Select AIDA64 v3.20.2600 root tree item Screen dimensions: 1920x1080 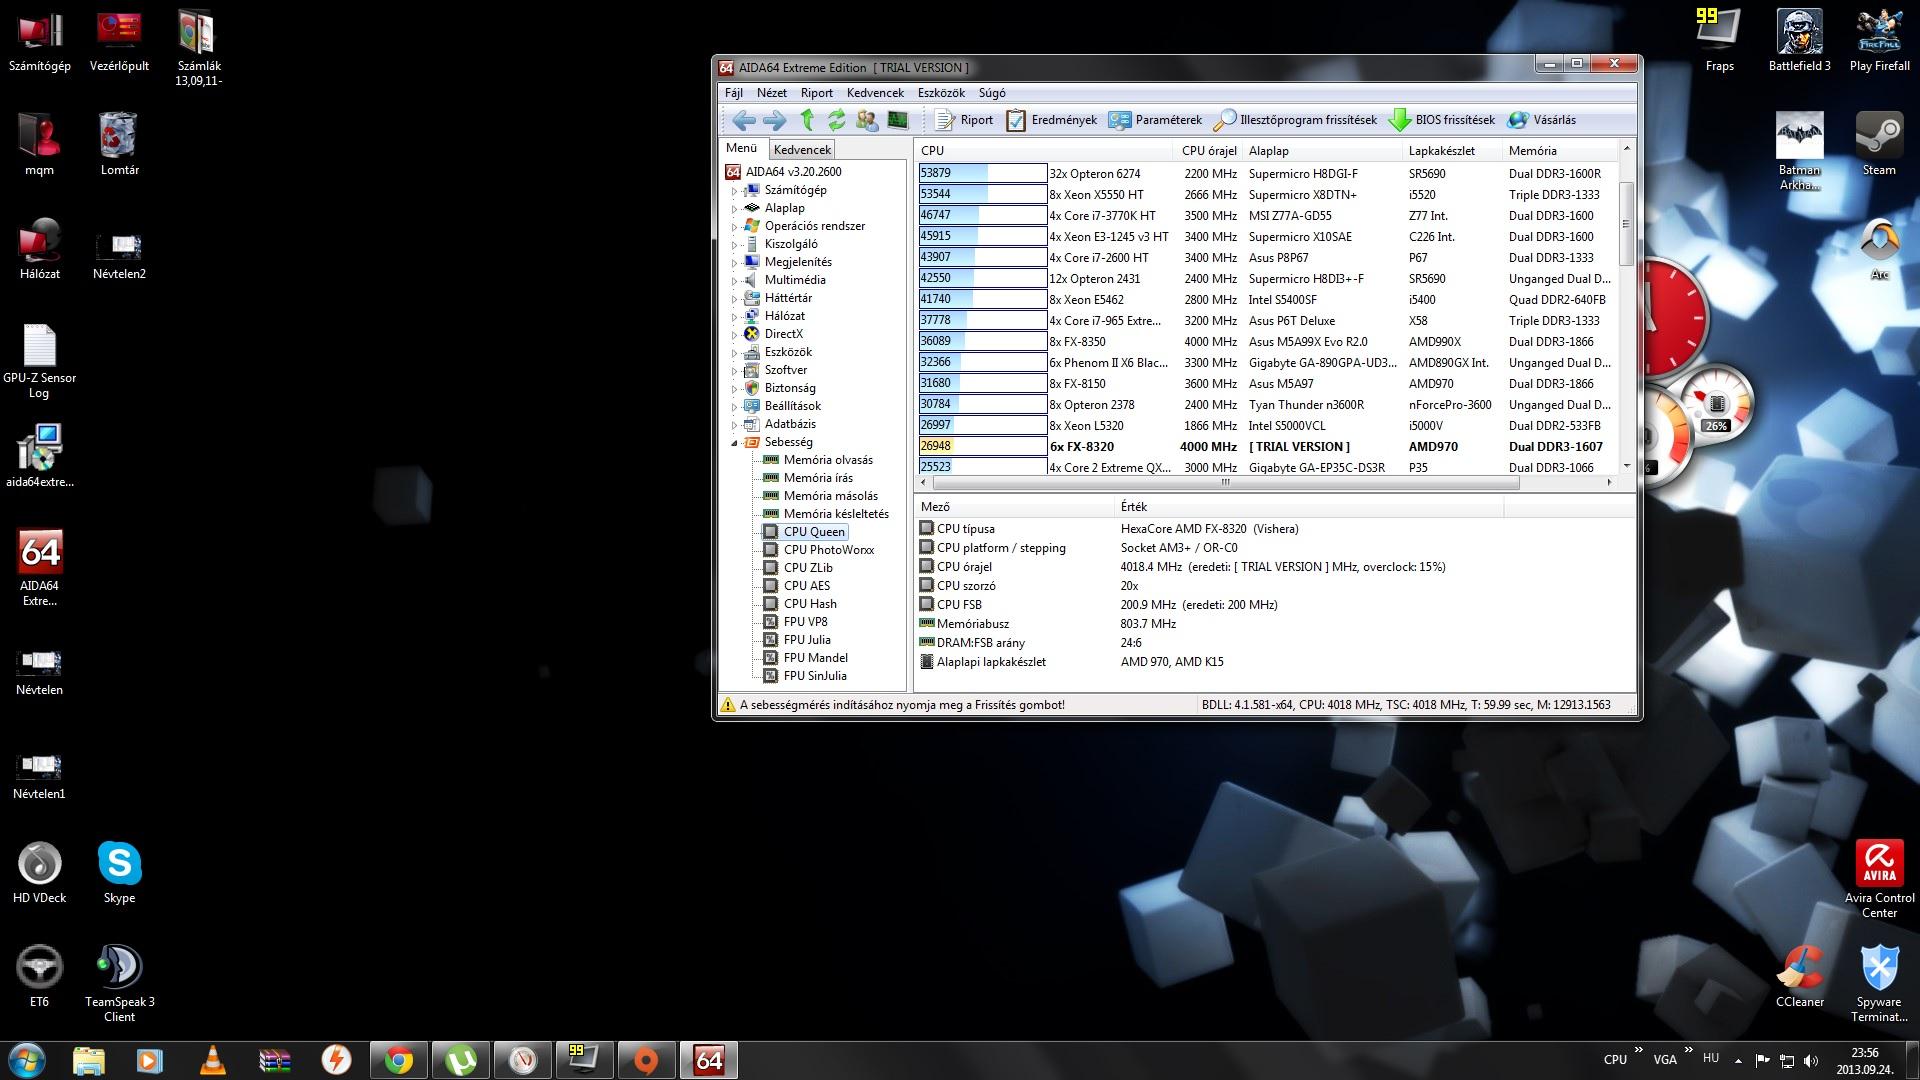(793, 172)
